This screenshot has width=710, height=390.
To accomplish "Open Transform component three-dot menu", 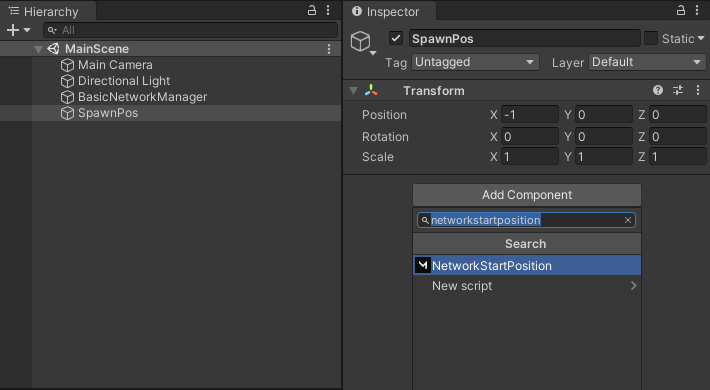I will coord(698,90).
